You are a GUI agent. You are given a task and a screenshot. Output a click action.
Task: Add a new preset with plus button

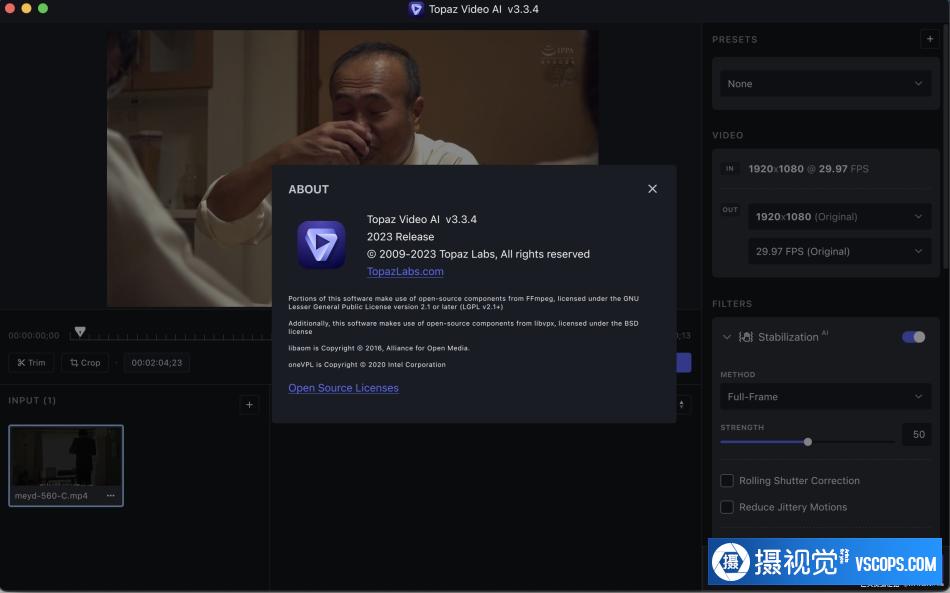click(929, 39)
